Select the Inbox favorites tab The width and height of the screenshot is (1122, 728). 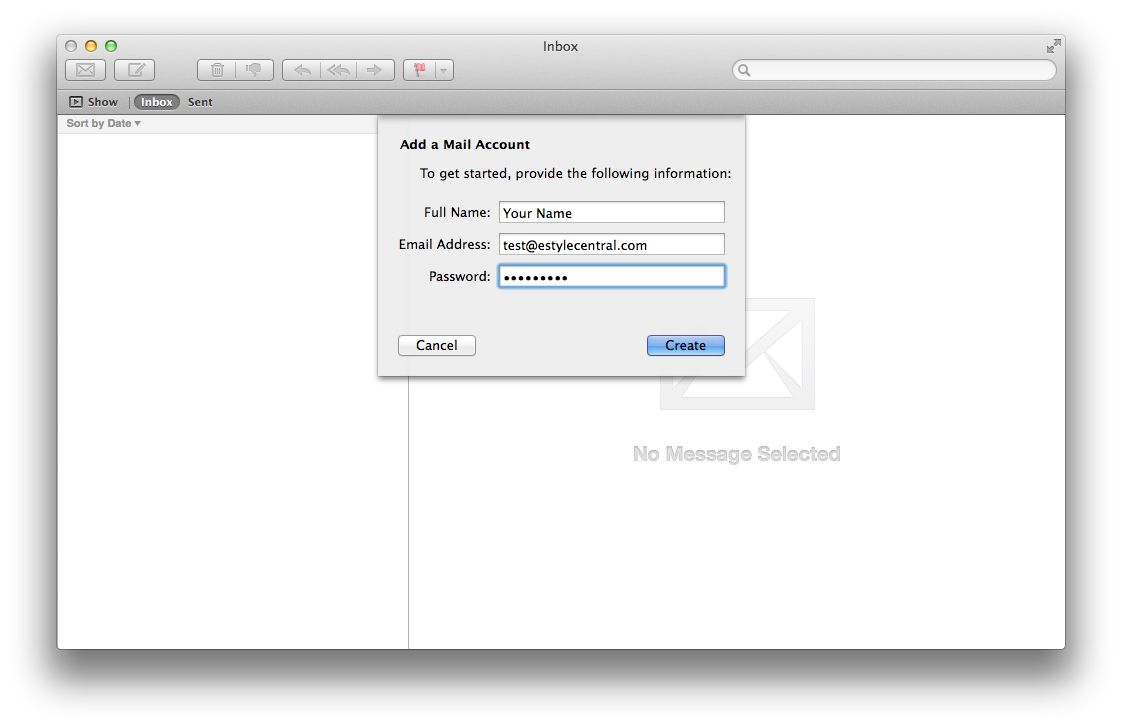(x=157, y=102)
